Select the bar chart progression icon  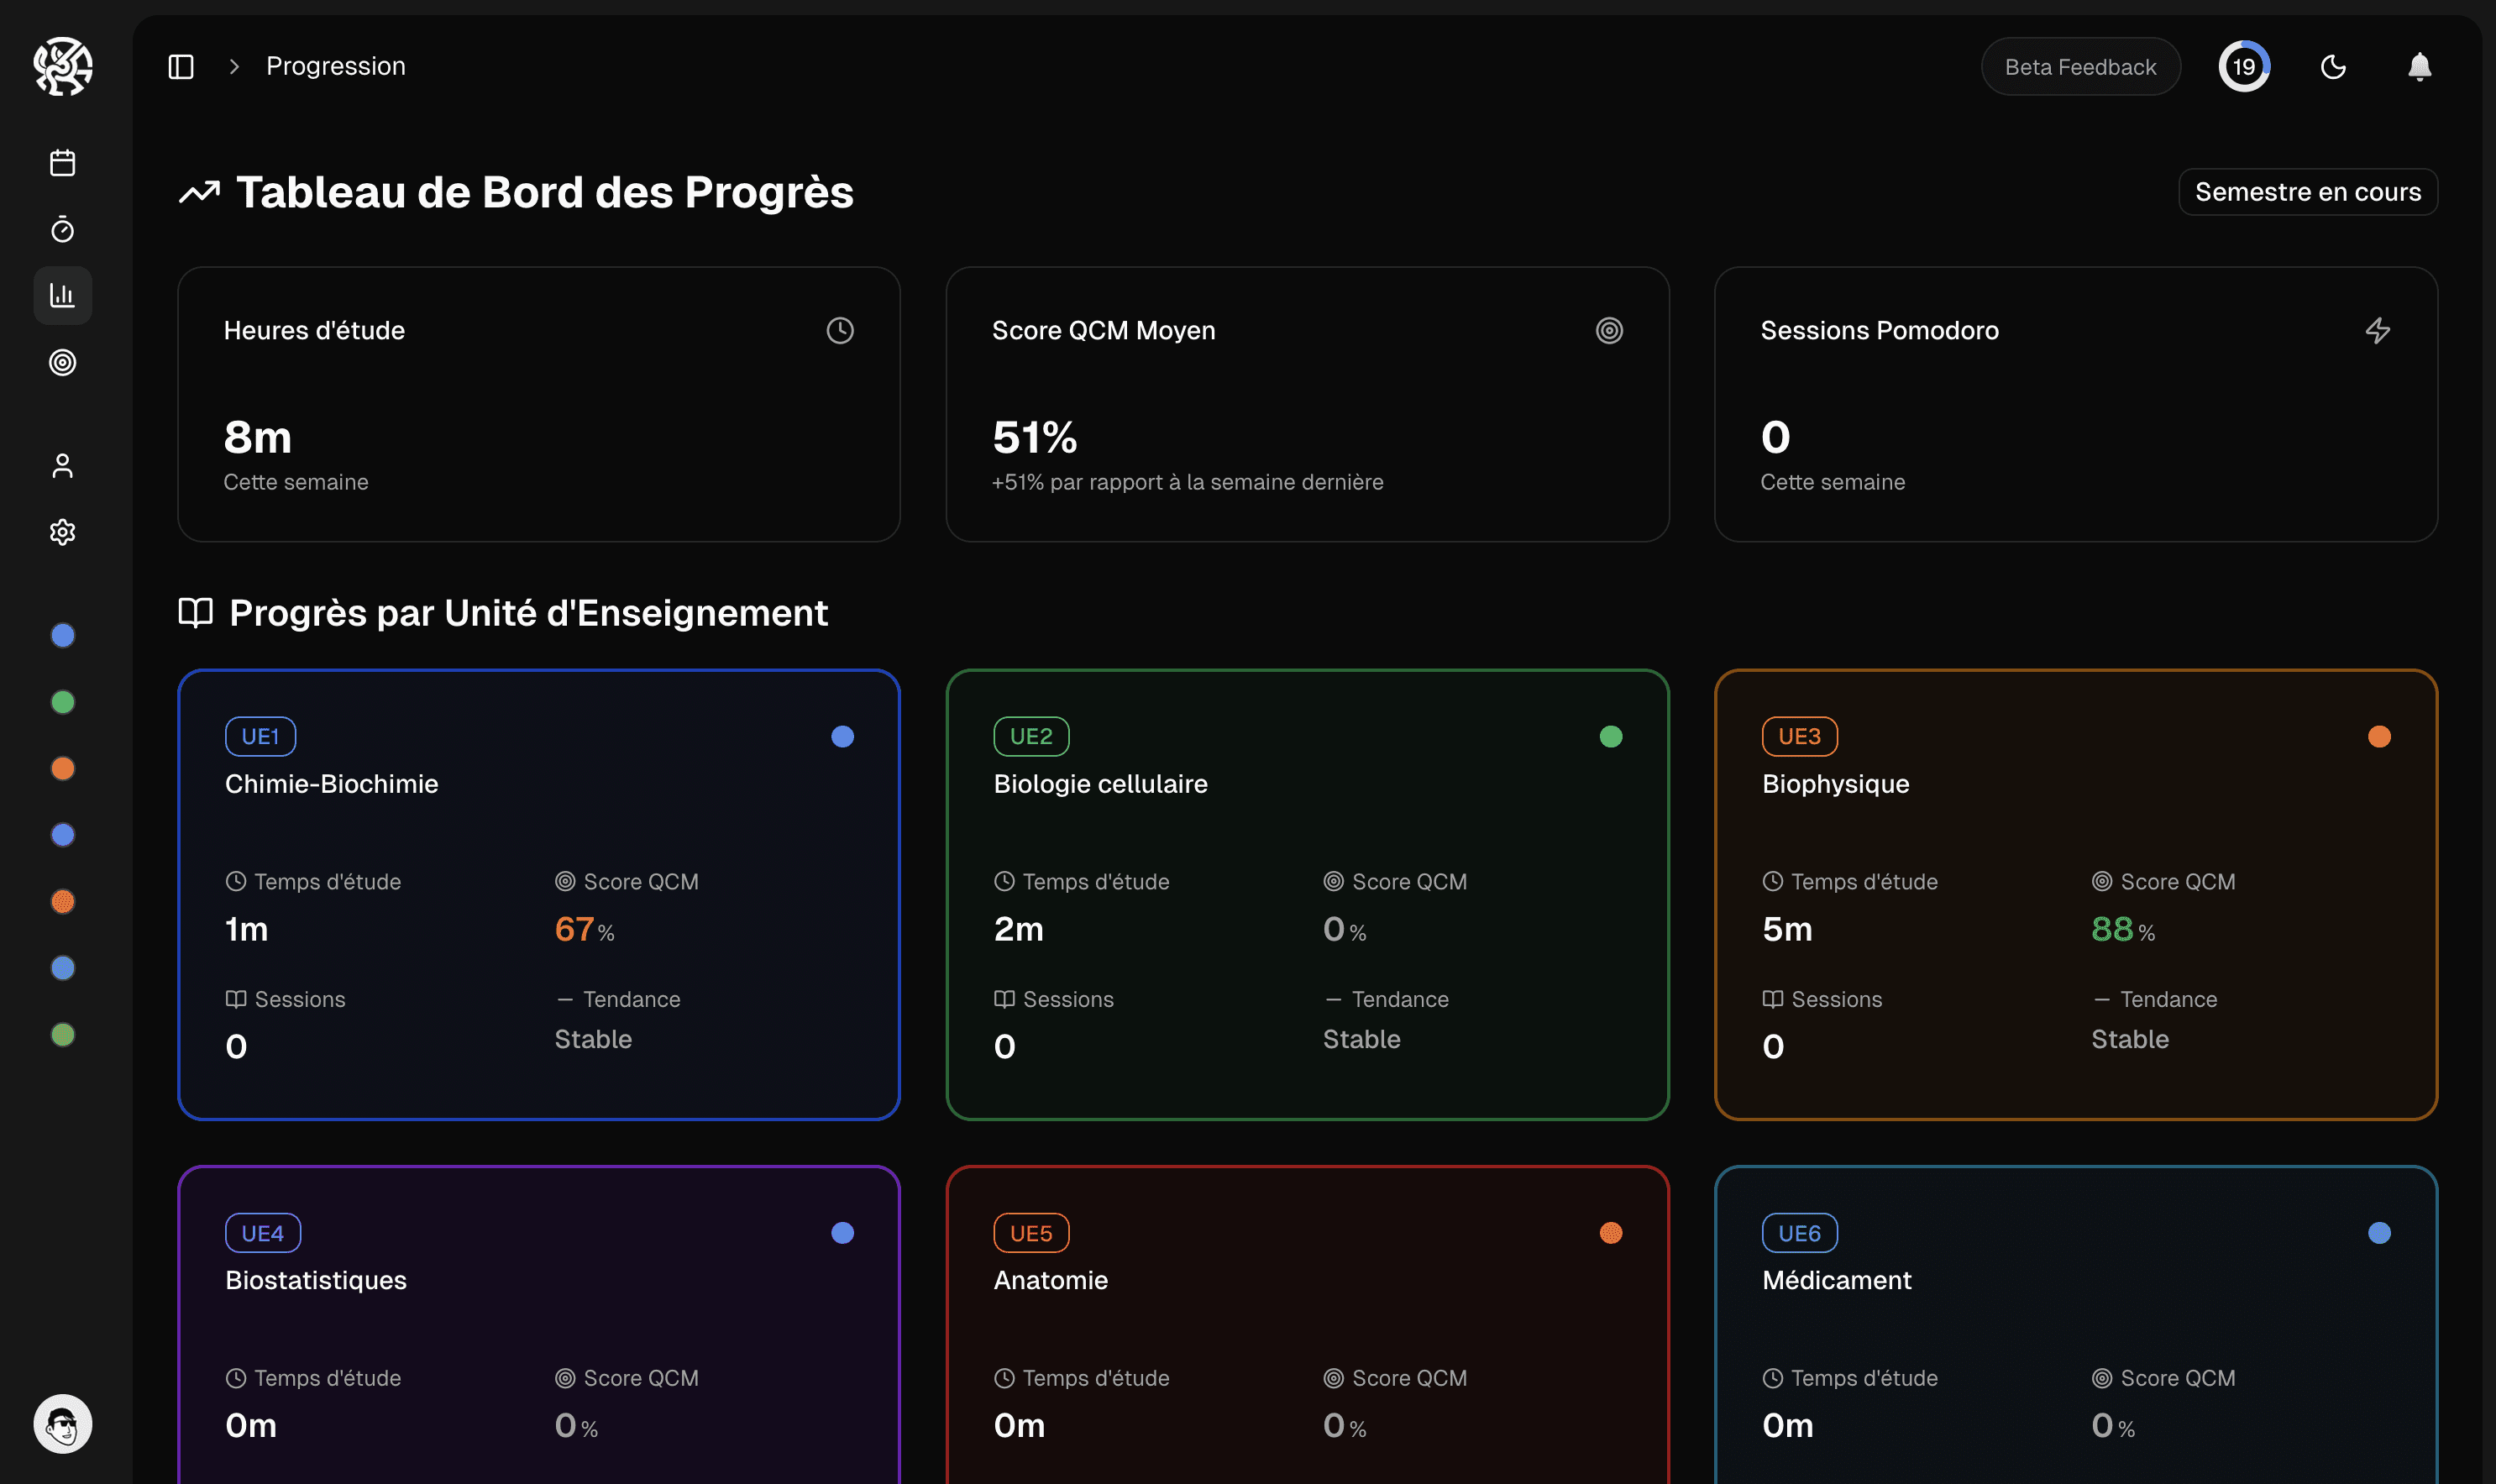click(x=62, y=295)
